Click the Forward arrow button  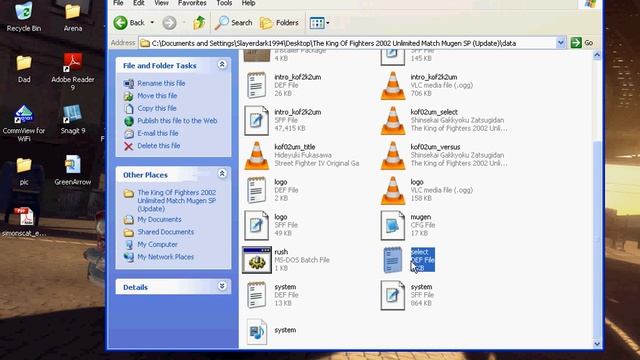(x=169, y=23)
